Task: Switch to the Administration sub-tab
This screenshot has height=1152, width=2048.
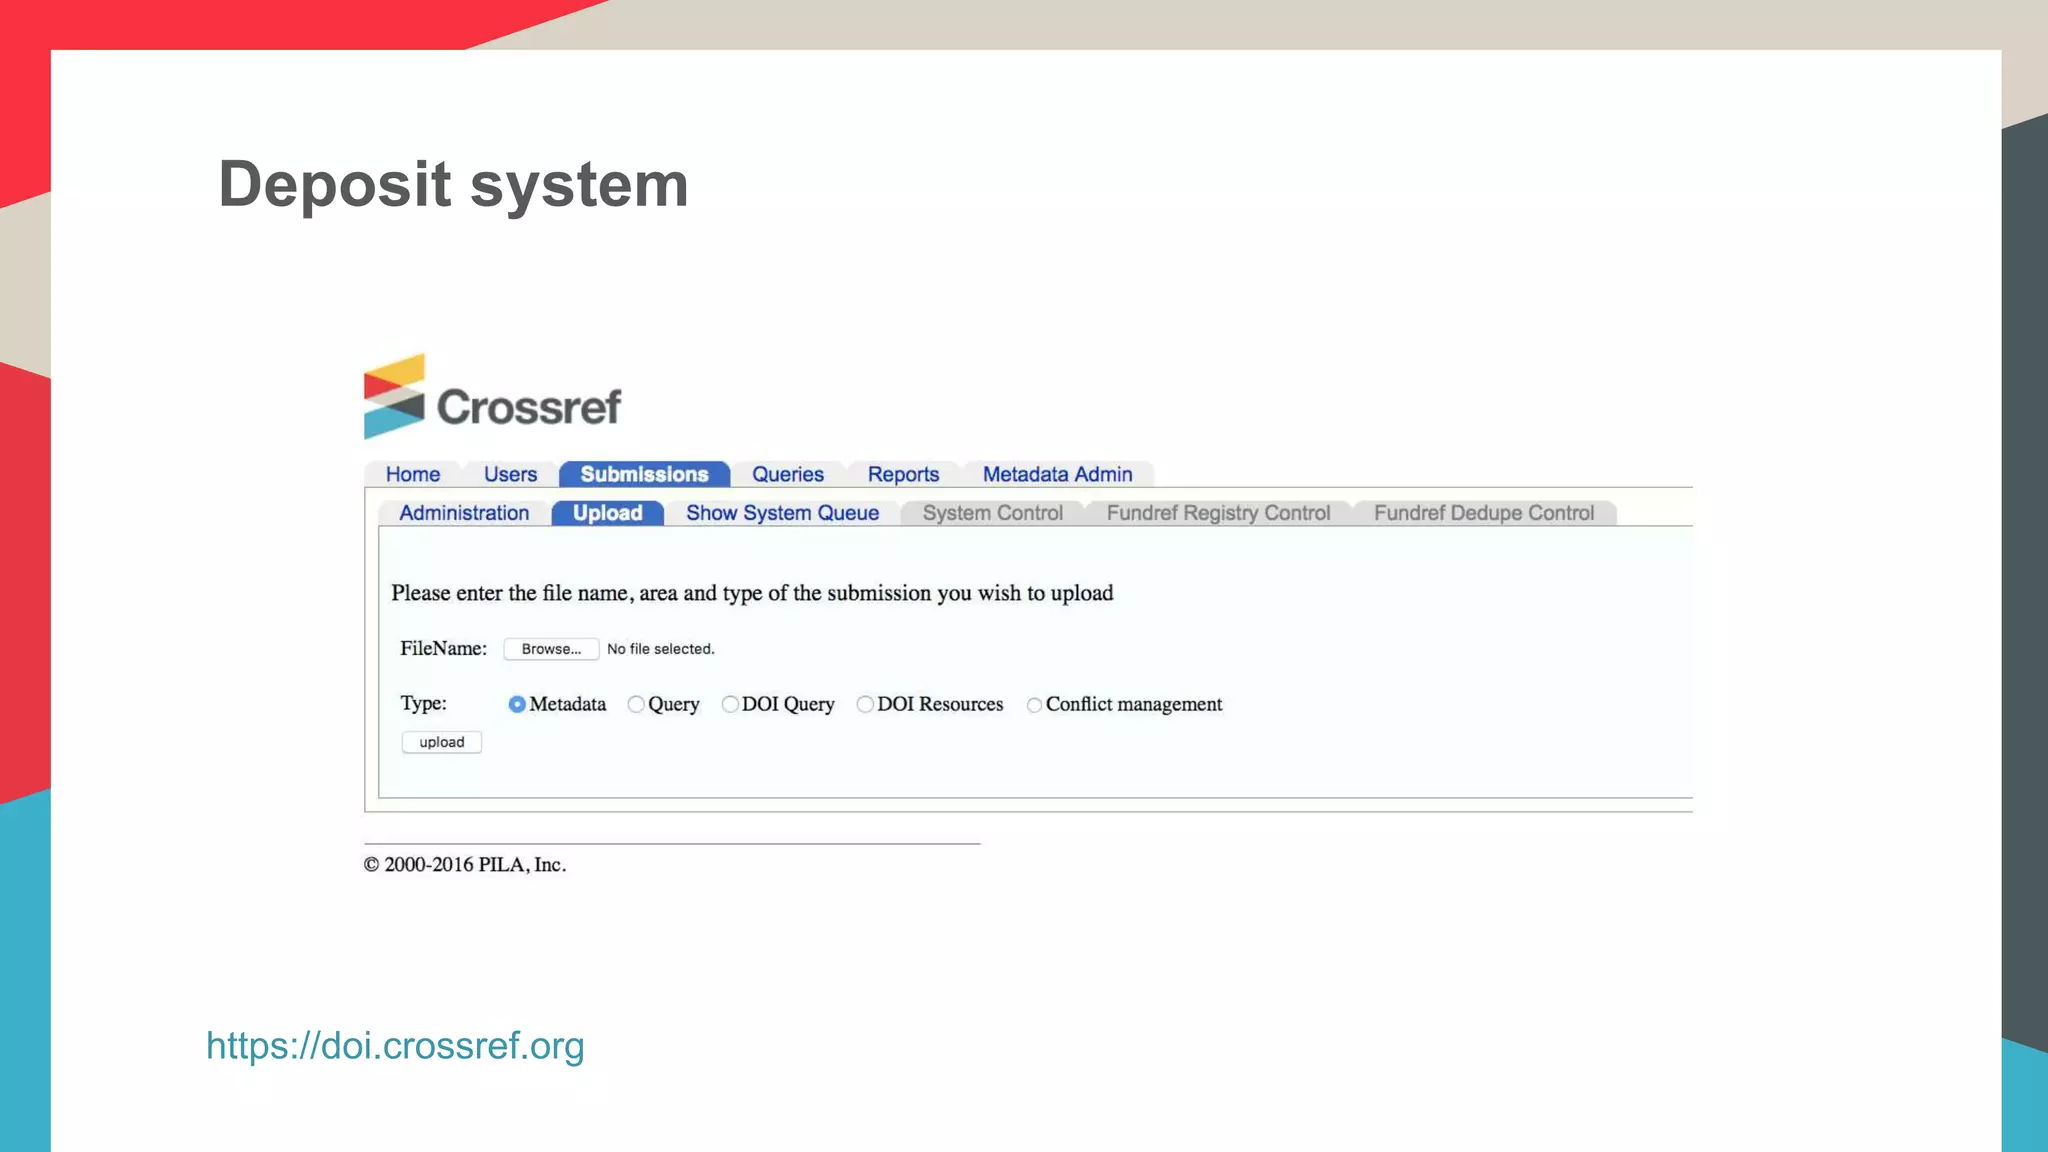Action: (x=464, y=513)
